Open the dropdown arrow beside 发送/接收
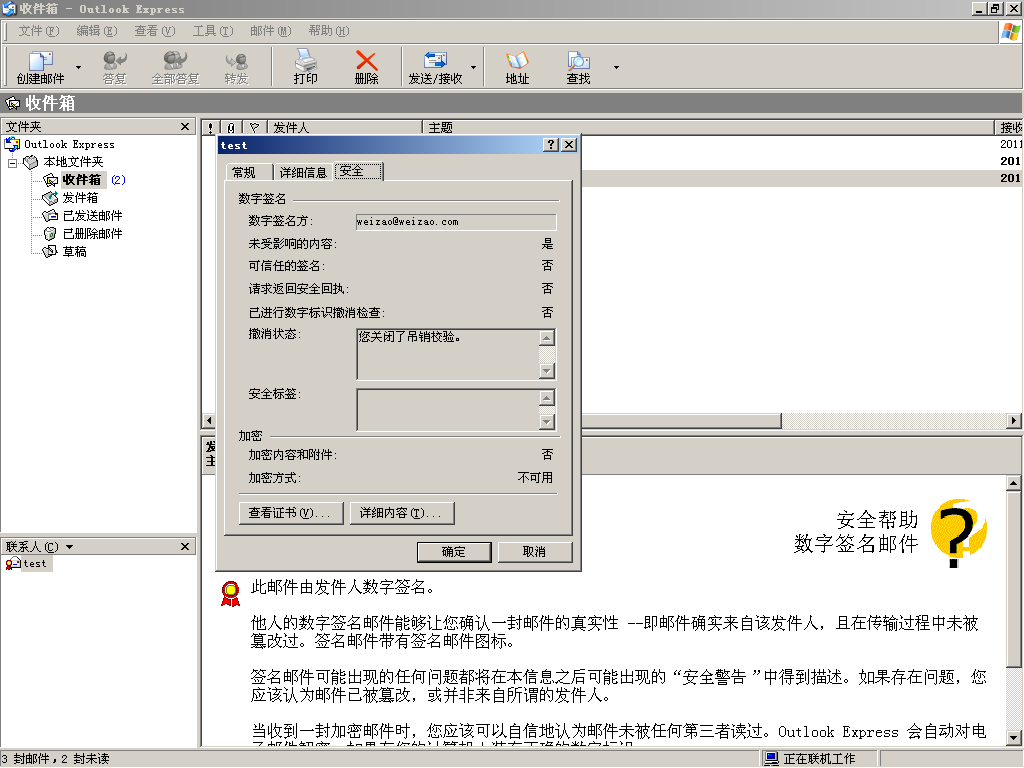 473,67
